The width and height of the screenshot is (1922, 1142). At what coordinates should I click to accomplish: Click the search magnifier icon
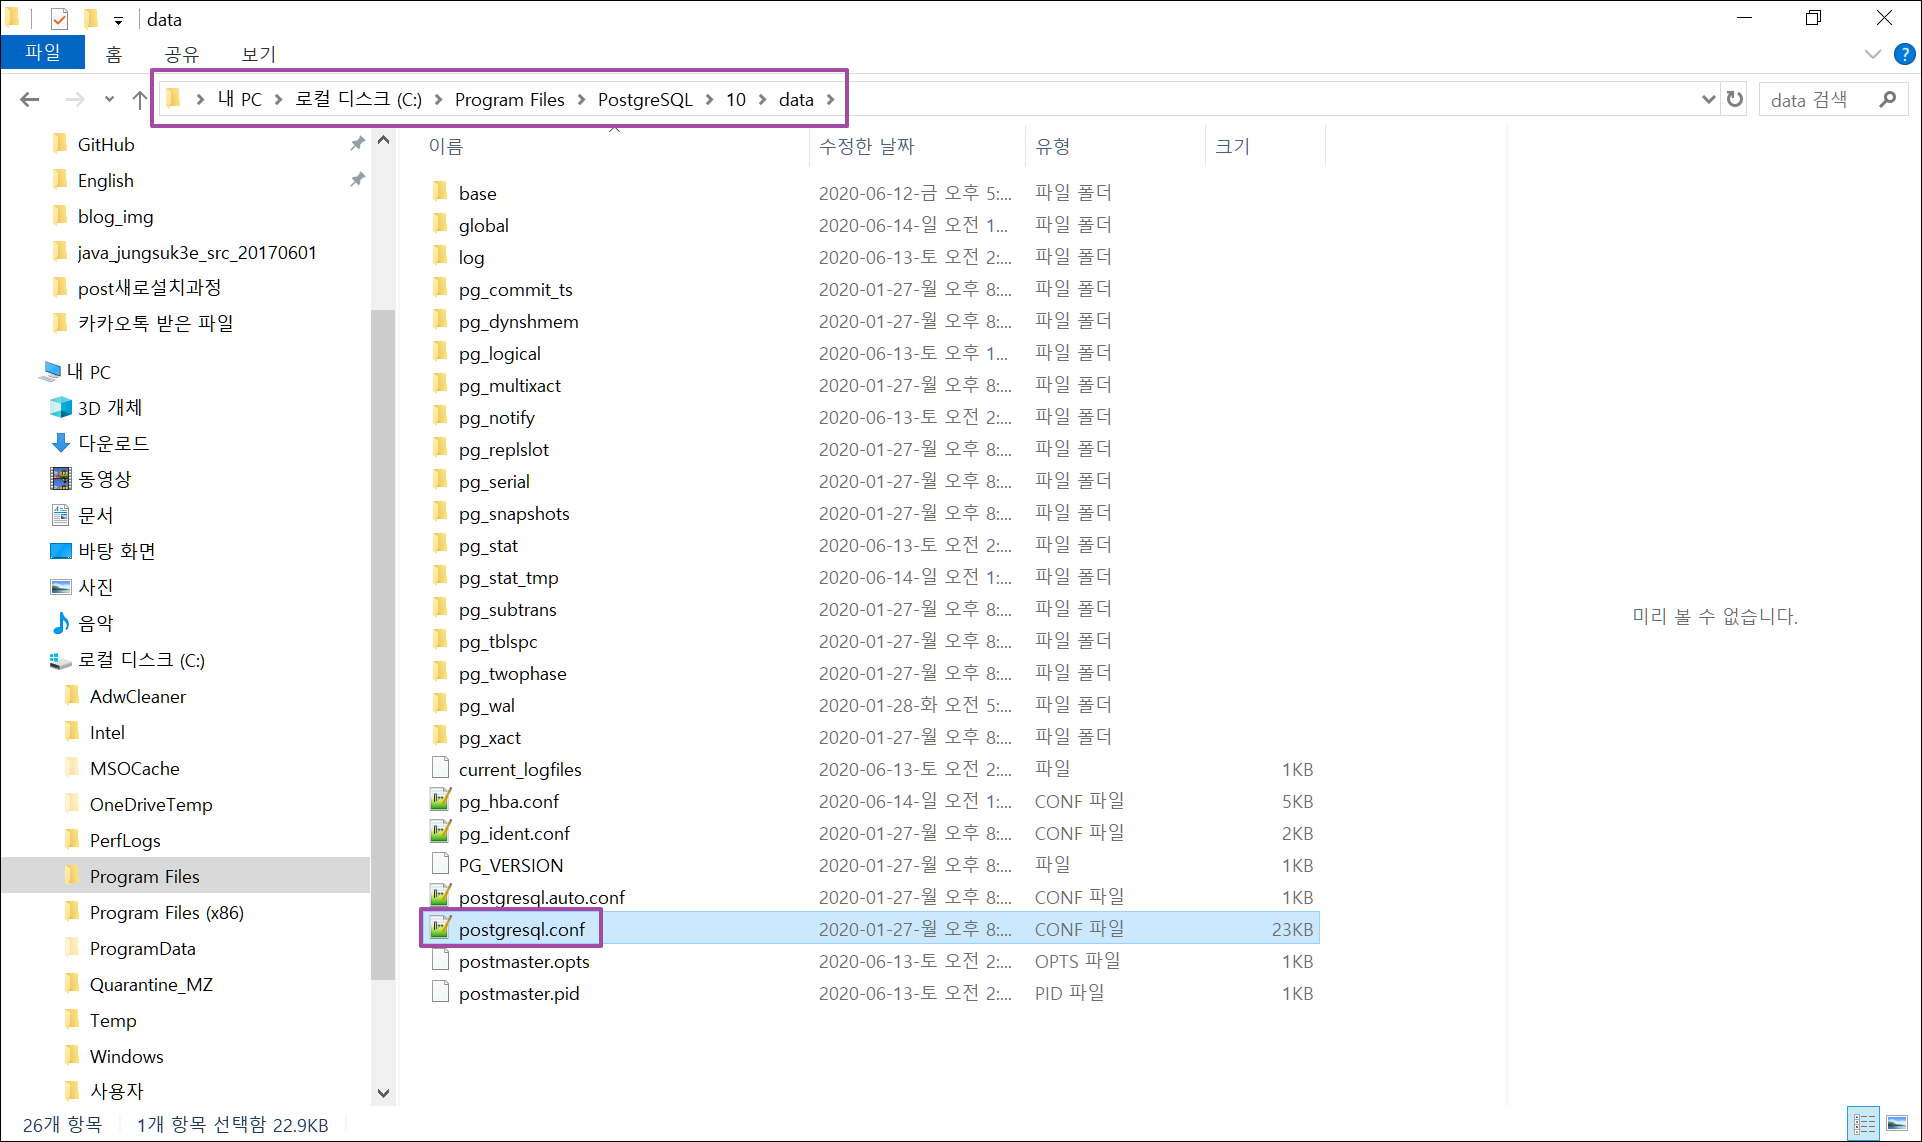tap(1888, 99)
